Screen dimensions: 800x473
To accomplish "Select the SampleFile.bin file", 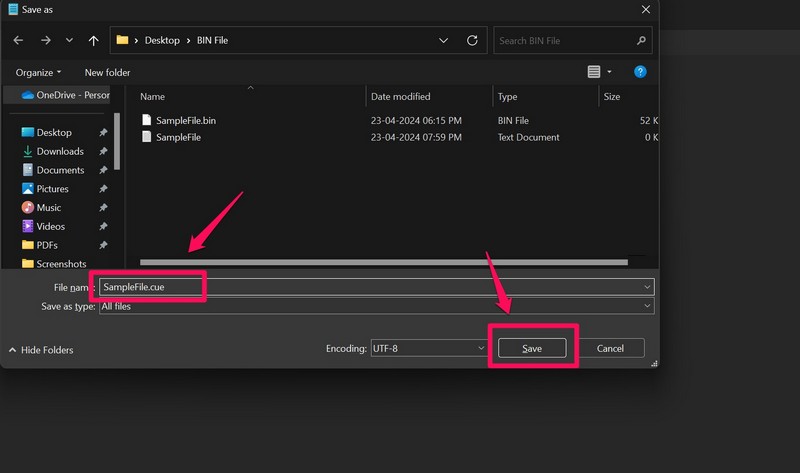I will (185, 120).
